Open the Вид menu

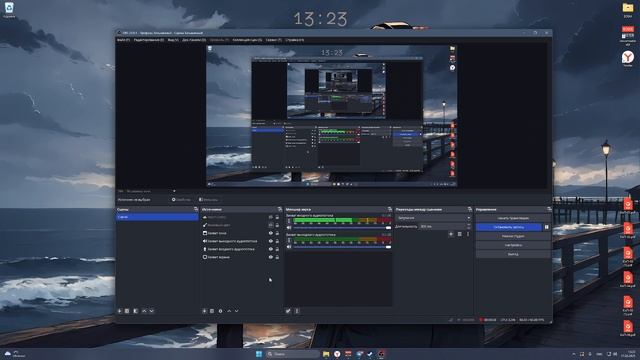pos(173,40)
